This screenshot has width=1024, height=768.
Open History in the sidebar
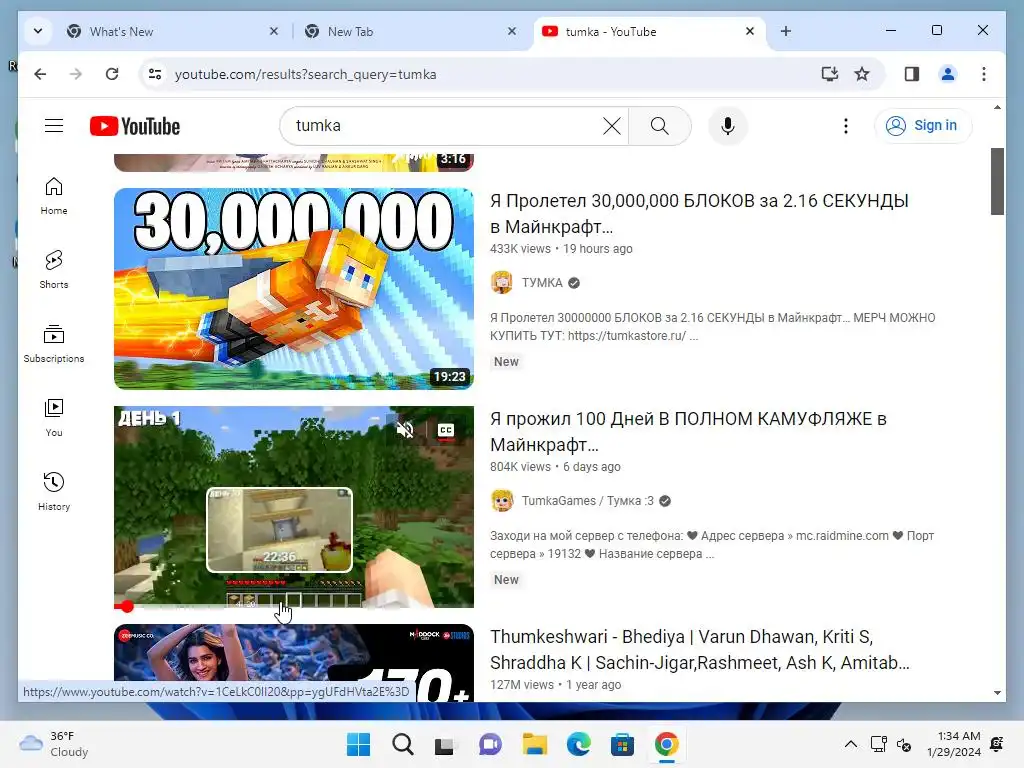[x=54, y=492]
